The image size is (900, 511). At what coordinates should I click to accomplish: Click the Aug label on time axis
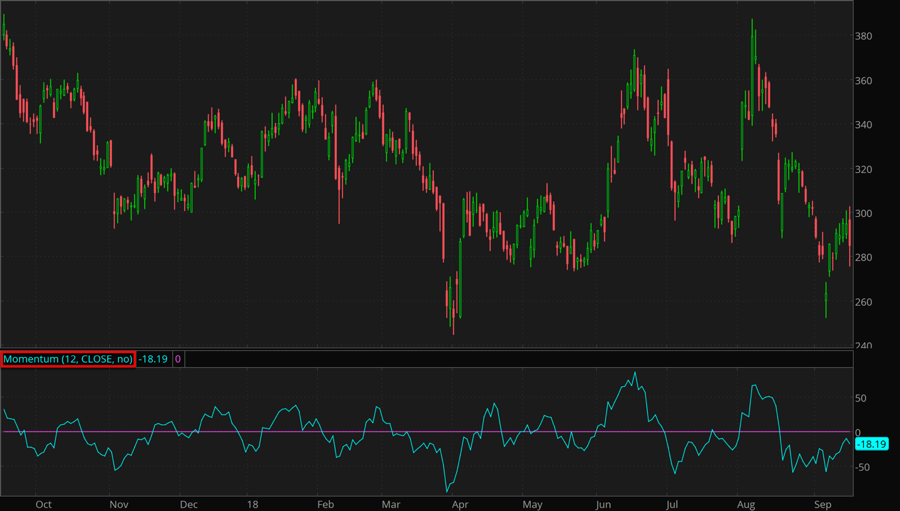(x=747, y=505)
